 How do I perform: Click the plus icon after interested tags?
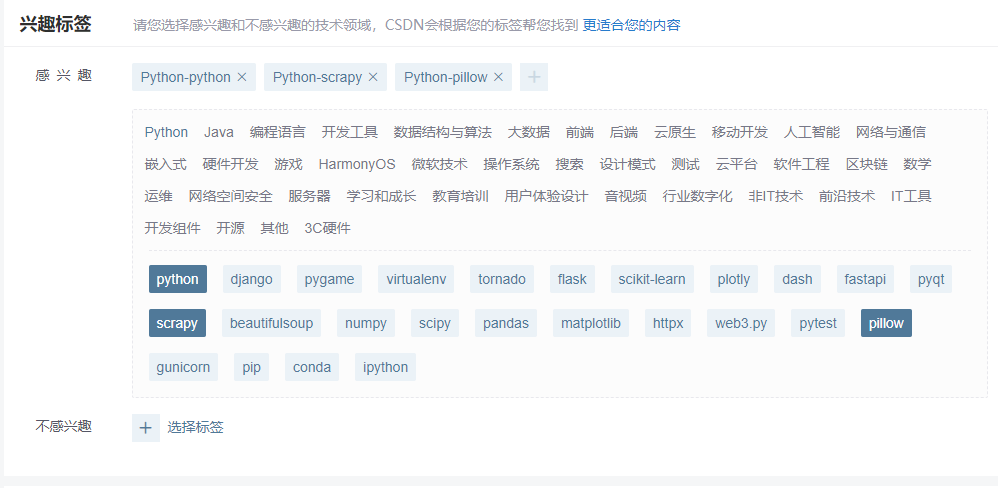[x=534, y=77]
